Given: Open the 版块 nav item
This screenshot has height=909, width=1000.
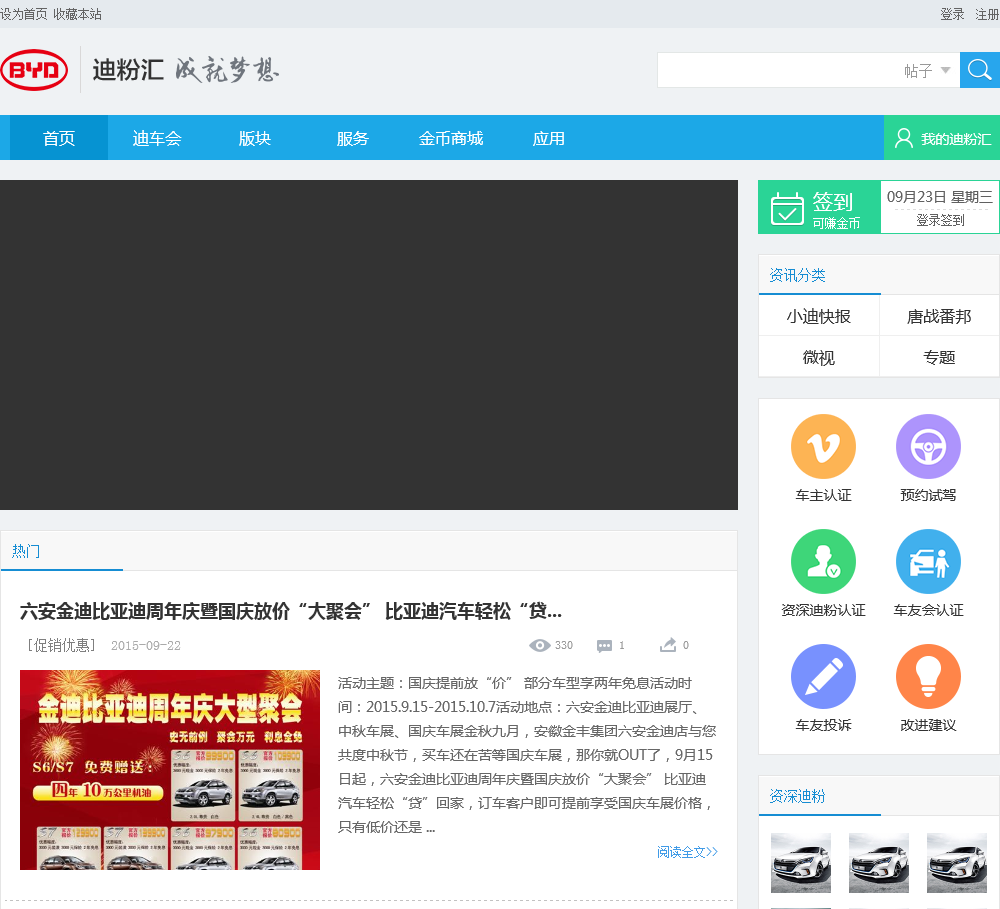Looking at the screenshot, I should (255, 138).
